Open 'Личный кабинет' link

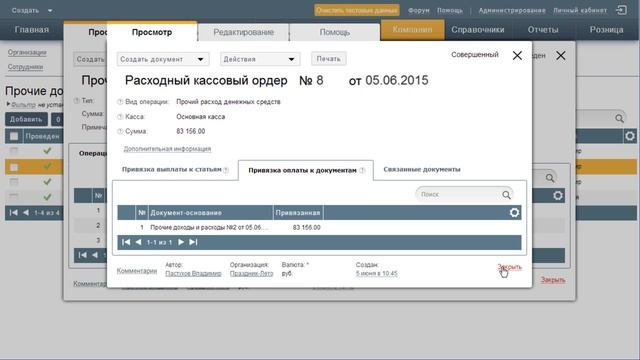[580, 10]
